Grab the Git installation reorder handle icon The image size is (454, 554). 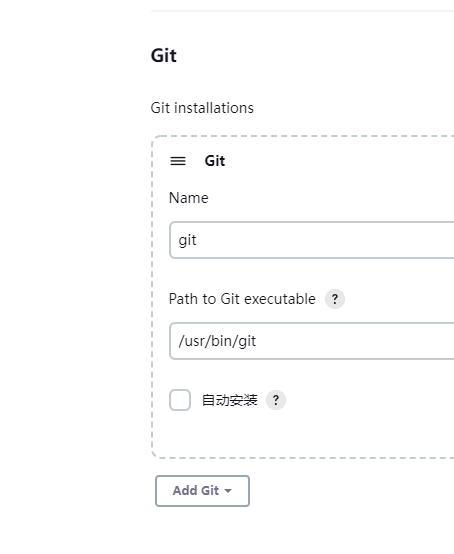(x=178, y=161)
